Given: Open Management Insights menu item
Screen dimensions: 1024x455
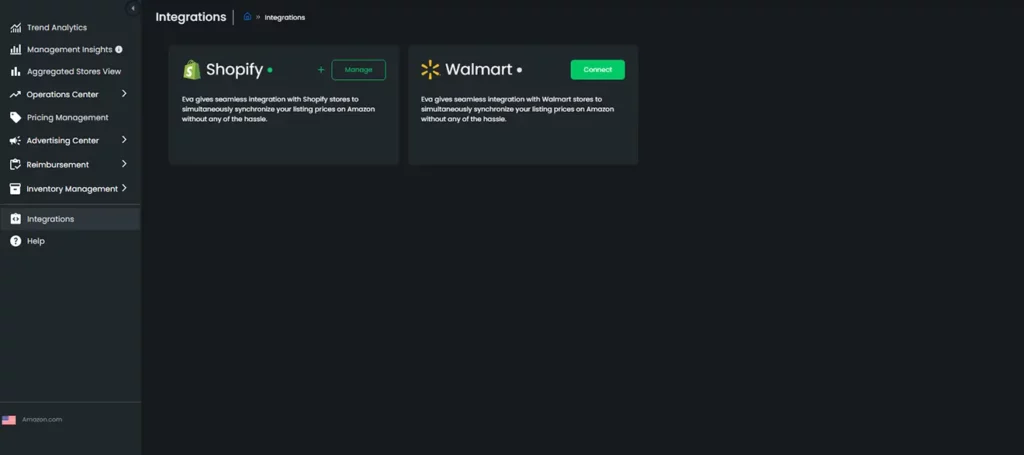Looking at the screenshot, I should point(70,50).
